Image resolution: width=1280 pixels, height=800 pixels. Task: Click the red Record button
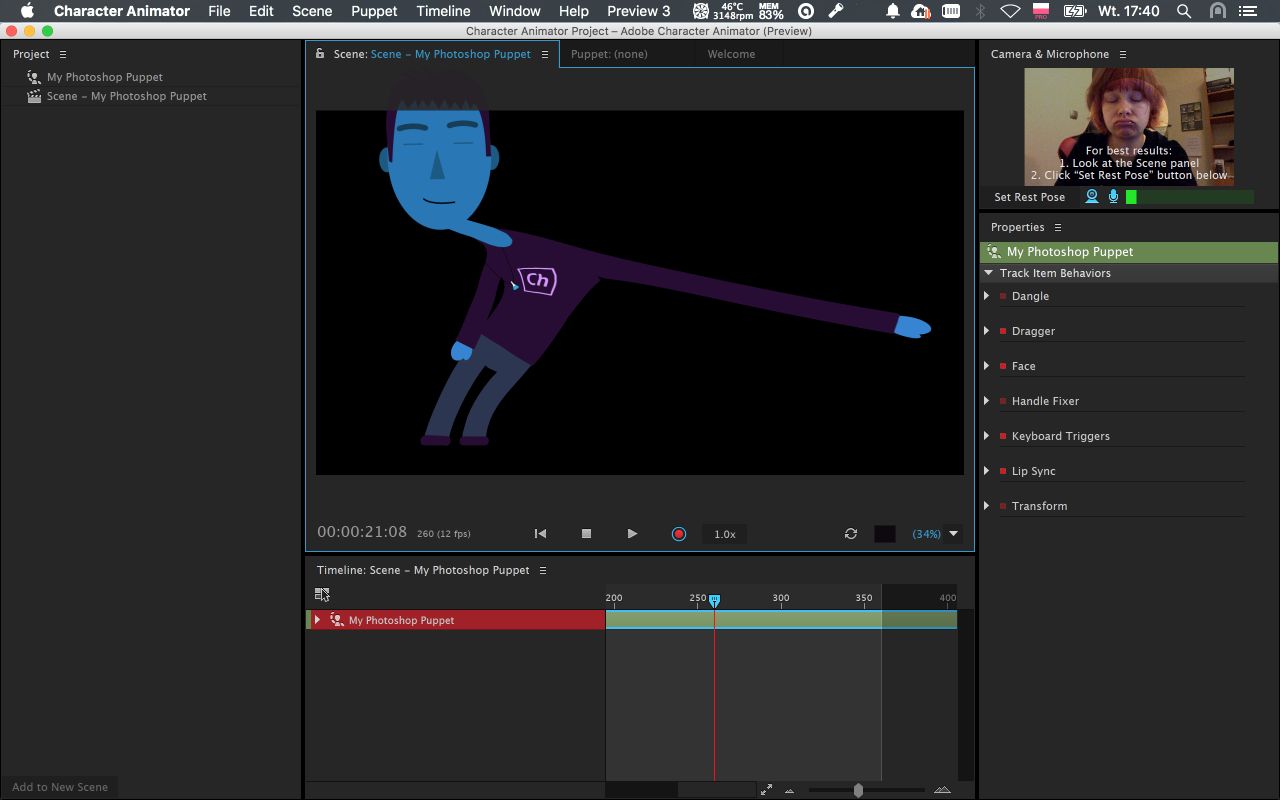(x=679, y=534)
